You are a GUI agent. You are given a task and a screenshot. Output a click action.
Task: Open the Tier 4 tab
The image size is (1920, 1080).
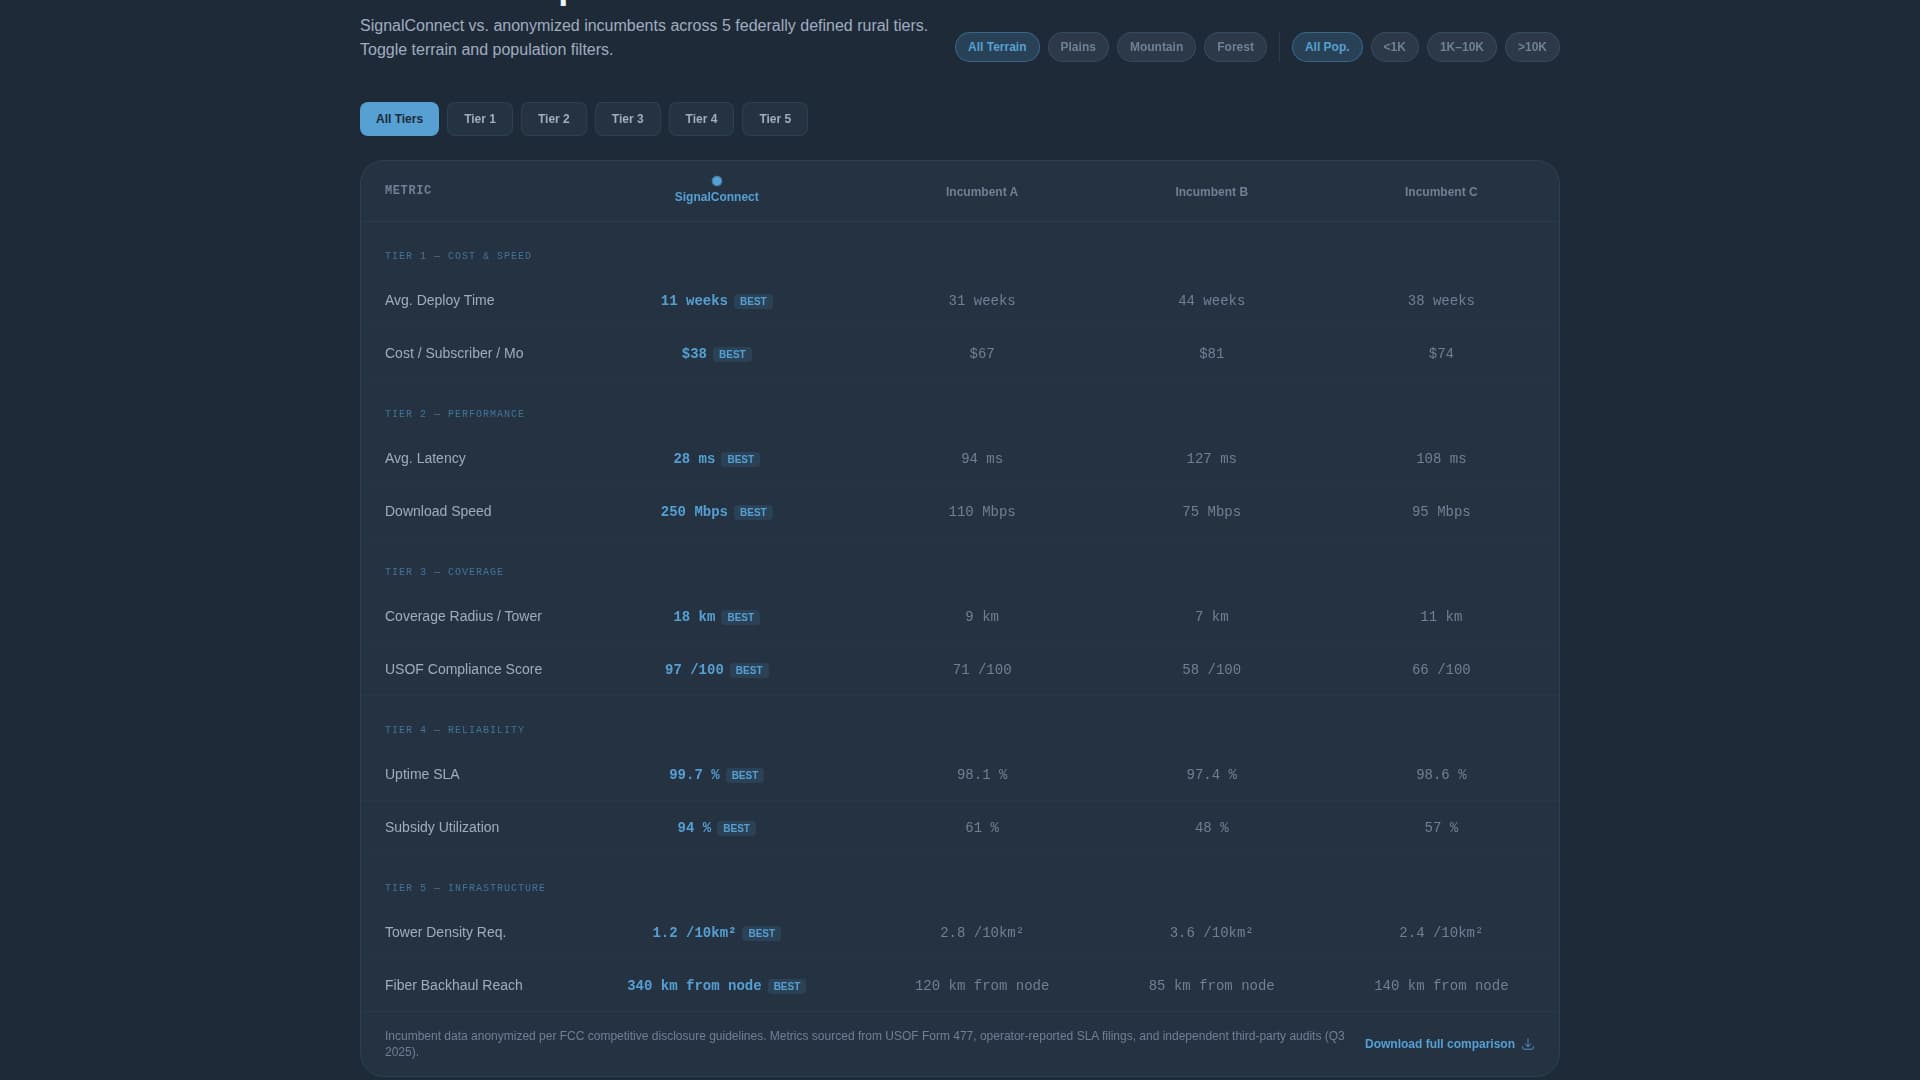(701, 119)
